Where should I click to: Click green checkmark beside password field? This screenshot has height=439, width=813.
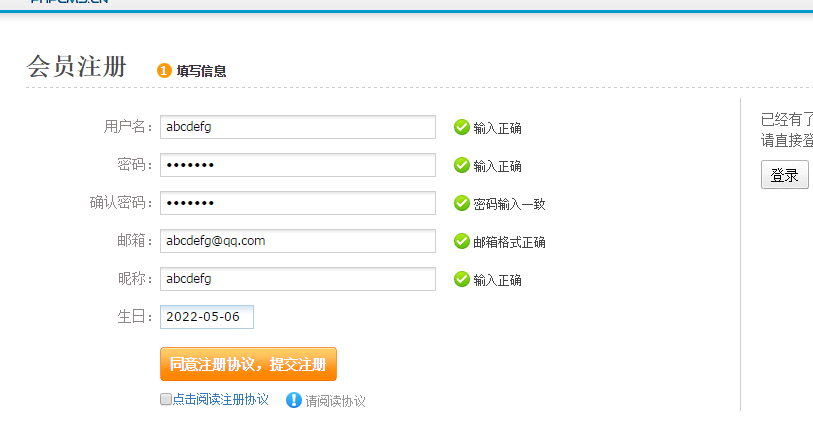(461, 165)
